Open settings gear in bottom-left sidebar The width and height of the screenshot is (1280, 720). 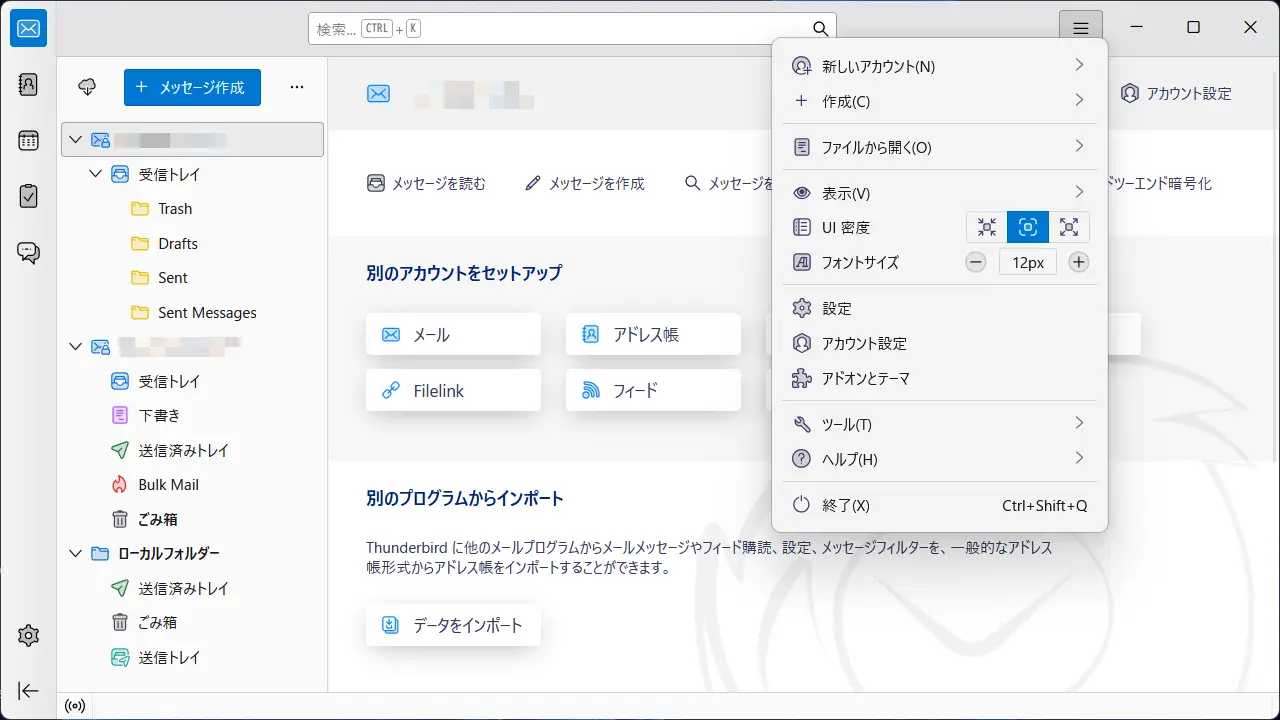(28, 635)
